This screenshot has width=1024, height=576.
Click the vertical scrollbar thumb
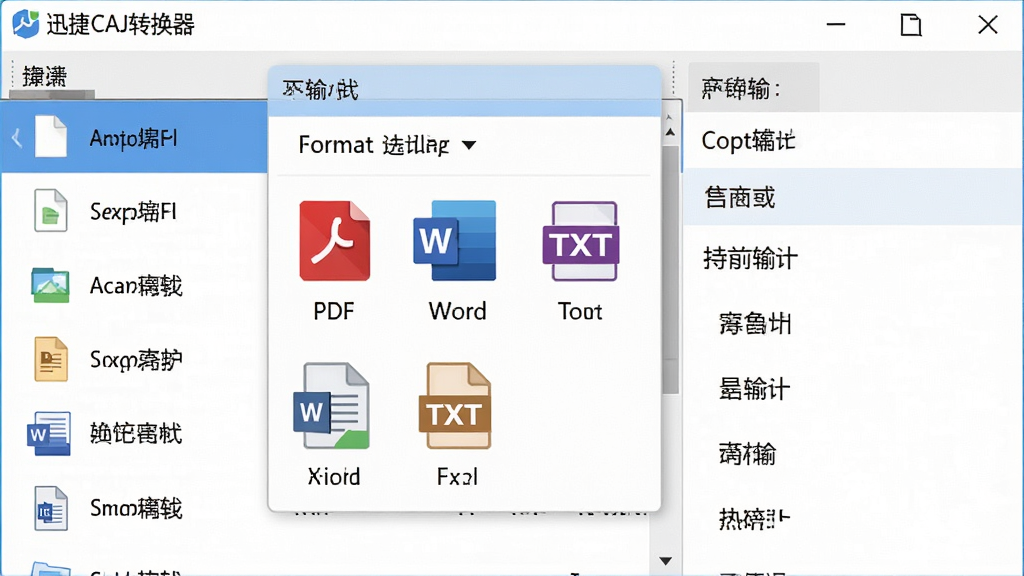tap(671, 270)
